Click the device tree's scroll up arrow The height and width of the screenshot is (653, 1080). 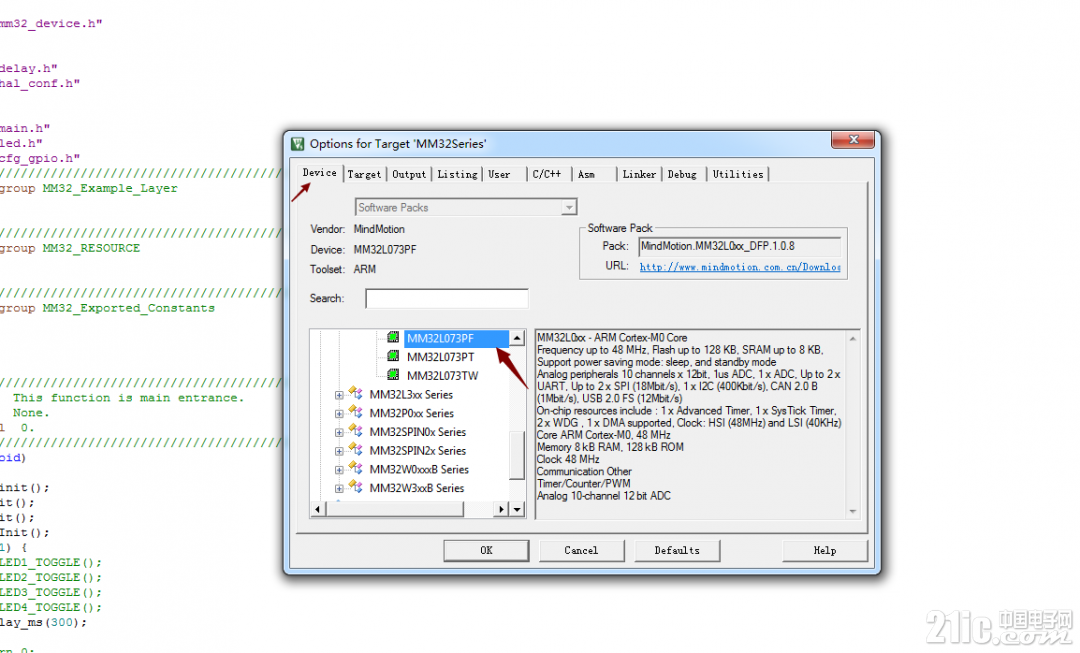pos(517,338)
